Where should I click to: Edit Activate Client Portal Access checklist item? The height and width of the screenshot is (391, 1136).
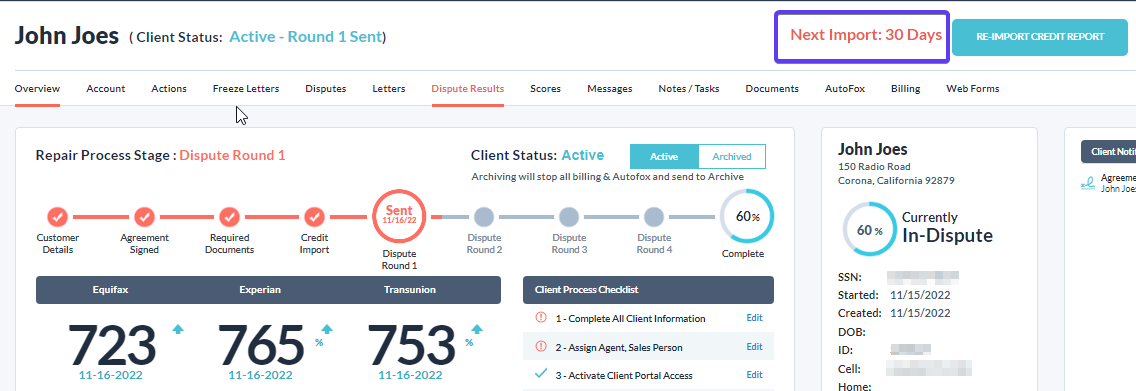(754, 375)
